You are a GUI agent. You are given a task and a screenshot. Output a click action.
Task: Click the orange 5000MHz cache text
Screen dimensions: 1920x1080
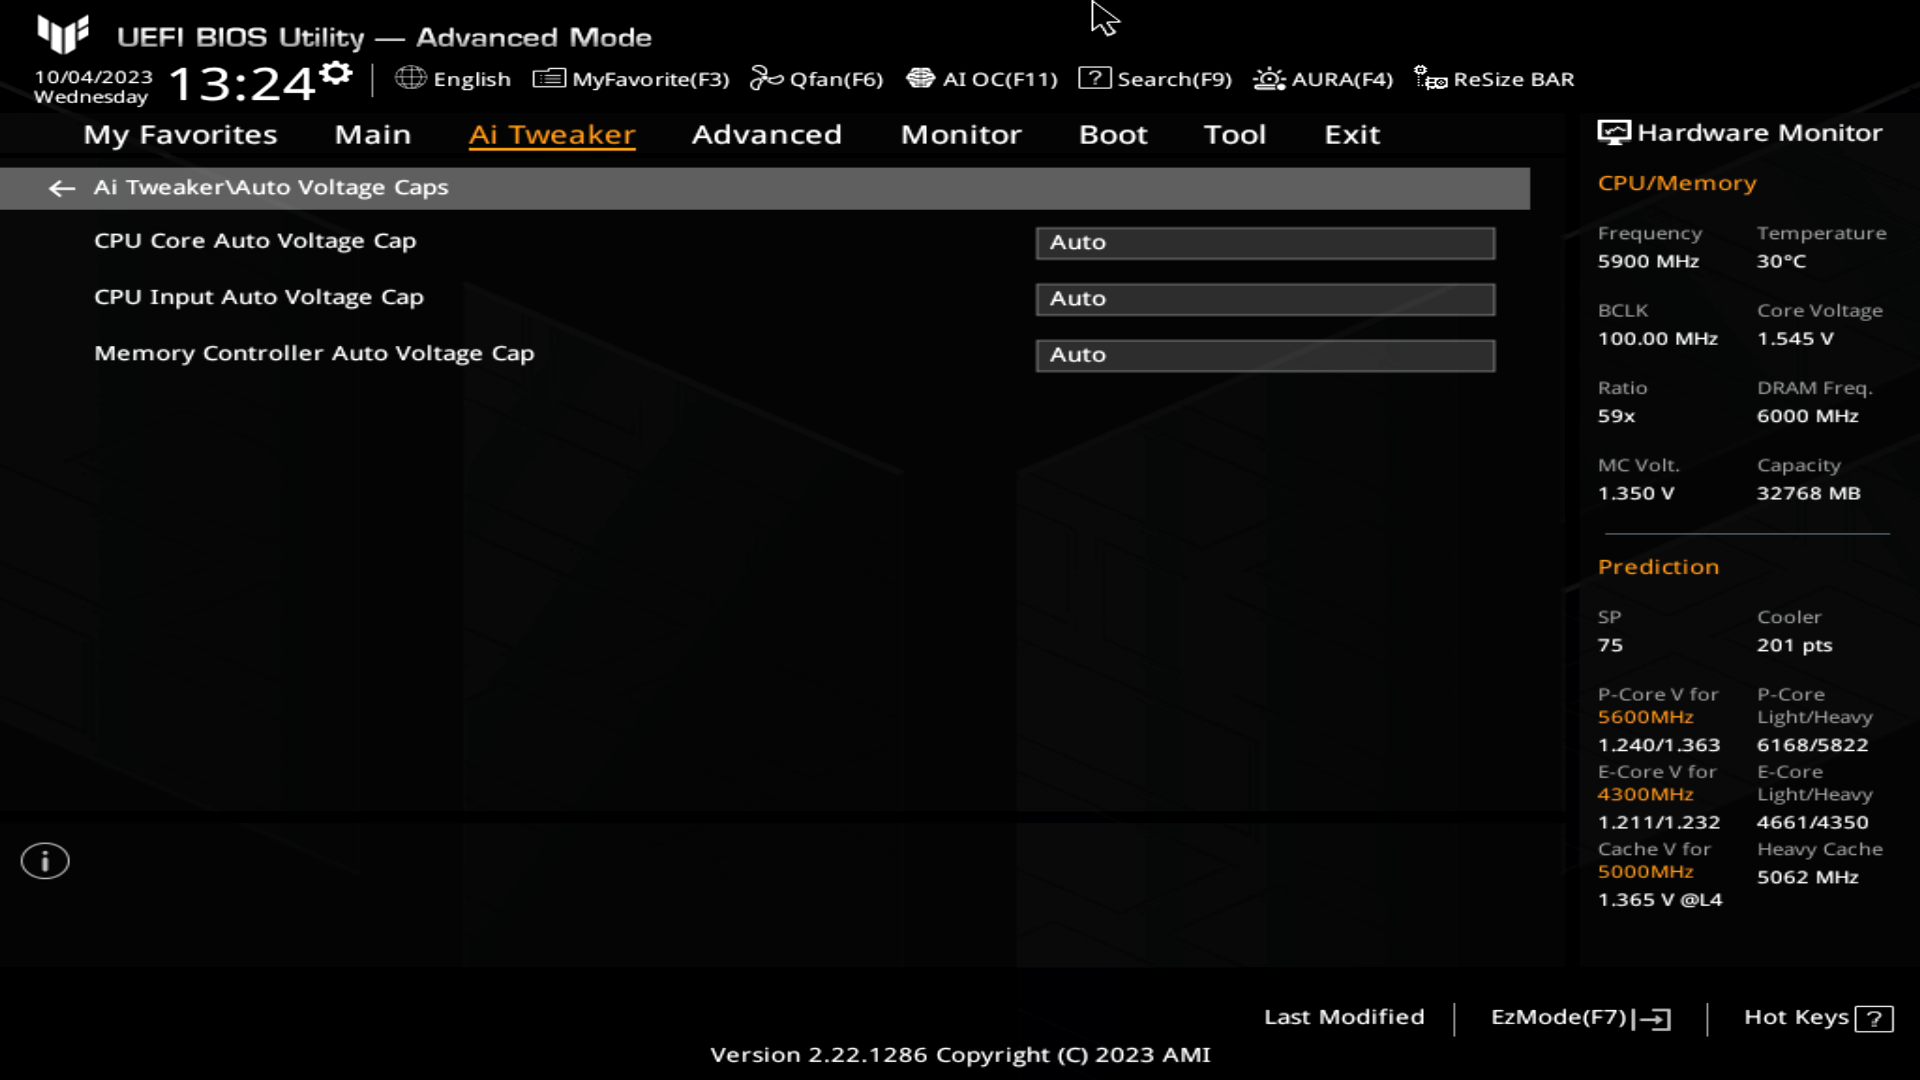[x=1645, y=871]
